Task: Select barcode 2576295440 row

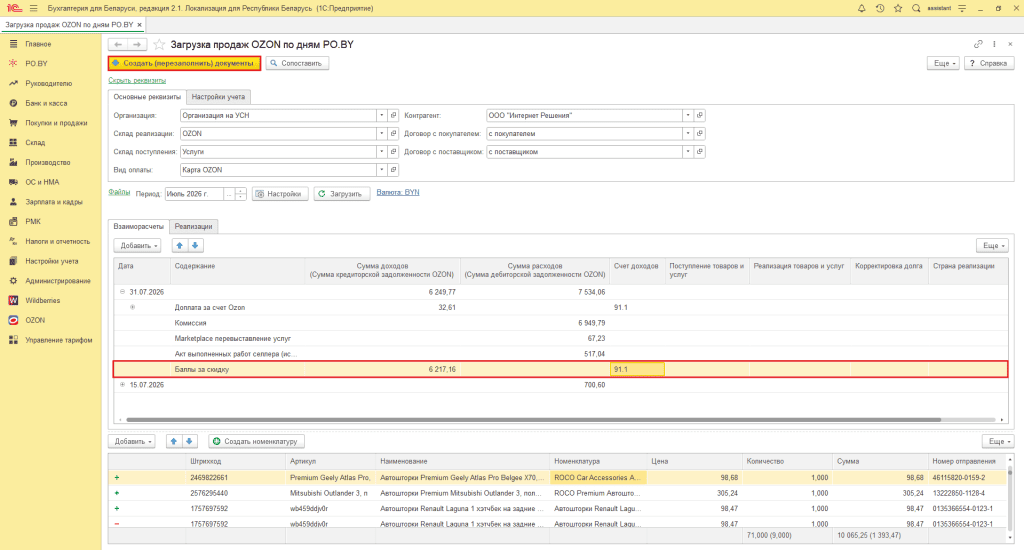Action: coord(559,493)
